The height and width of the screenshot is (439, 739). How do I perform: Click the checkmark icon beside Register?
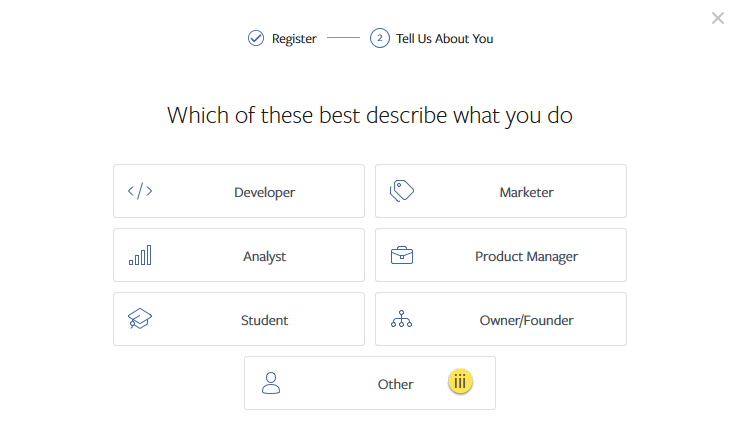pos(256,39)
